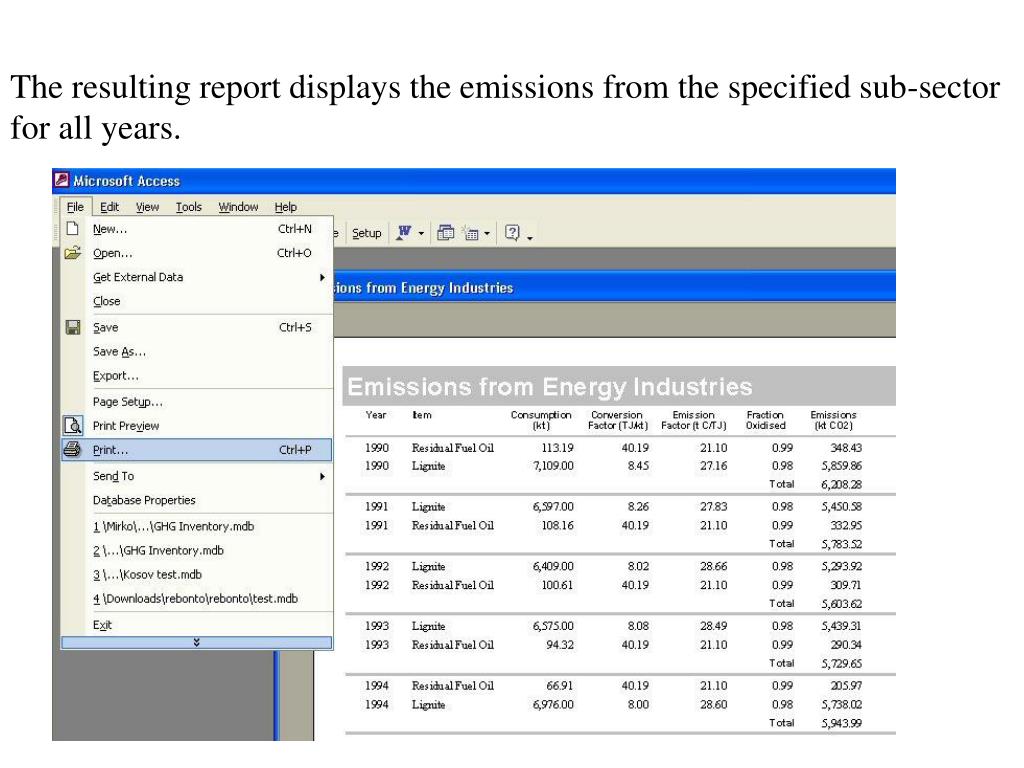Open recent file Kosov test.mdb
The width and height of the screenshot is (1024, 768).
(x=197, y=575)
